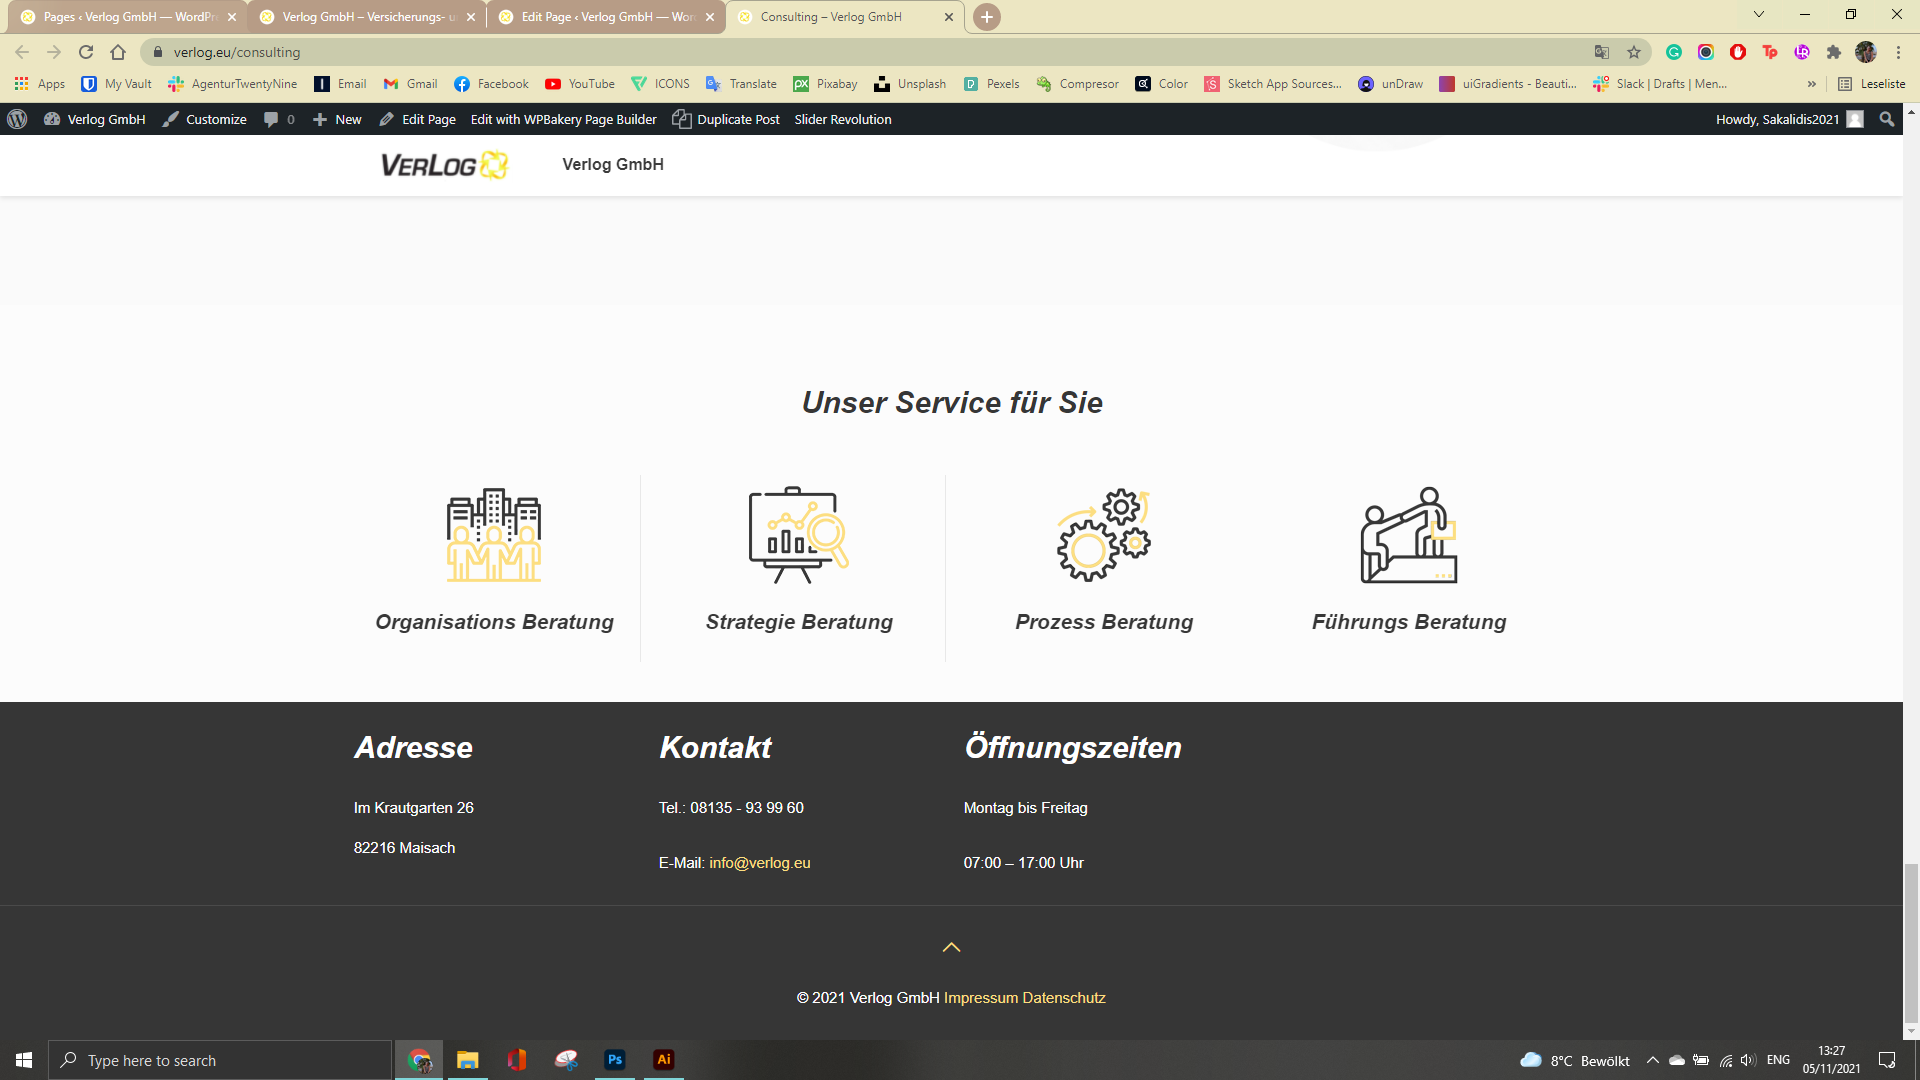Open comments bubble in admin bar
The image size is (1920, 1080).
pyautogui.click(x=278, y=119)
